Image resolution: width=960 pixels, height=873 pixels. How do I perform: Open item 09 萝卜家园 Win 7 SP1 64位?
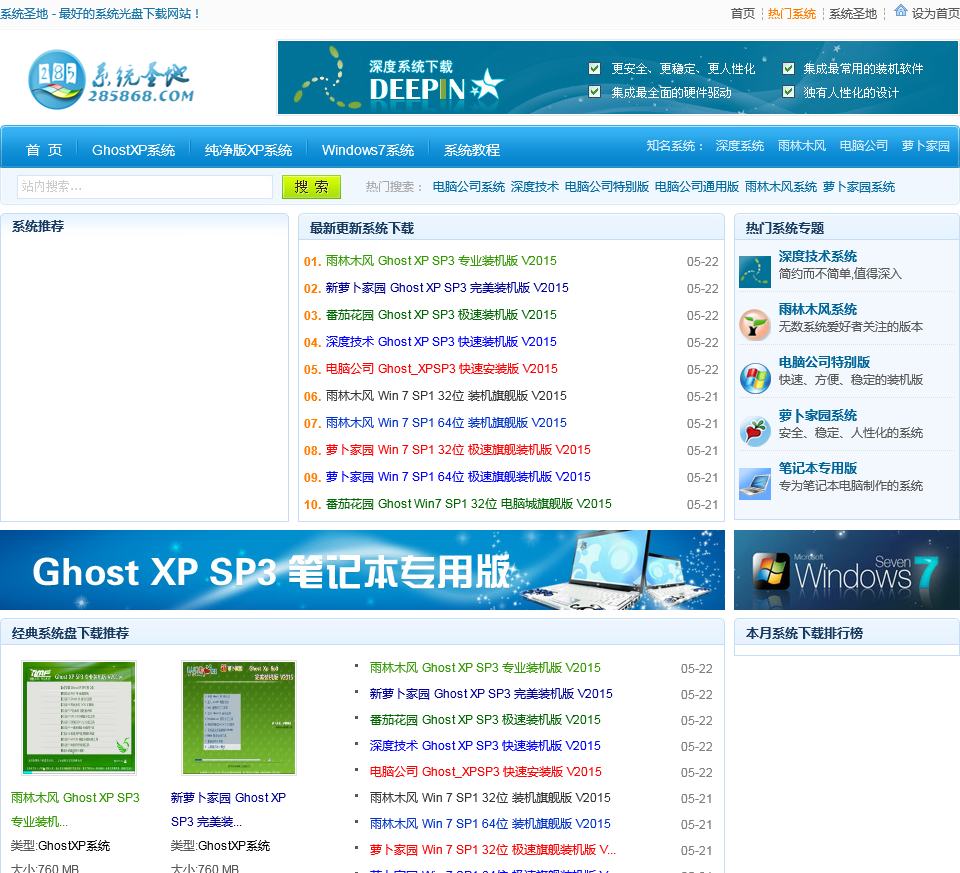(x=458, y=476)
